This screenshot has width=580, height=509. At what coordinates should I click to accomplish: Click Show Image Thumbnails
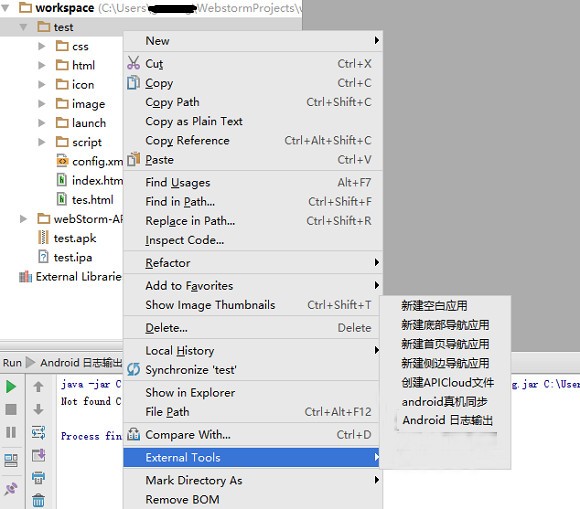[253, 305]
